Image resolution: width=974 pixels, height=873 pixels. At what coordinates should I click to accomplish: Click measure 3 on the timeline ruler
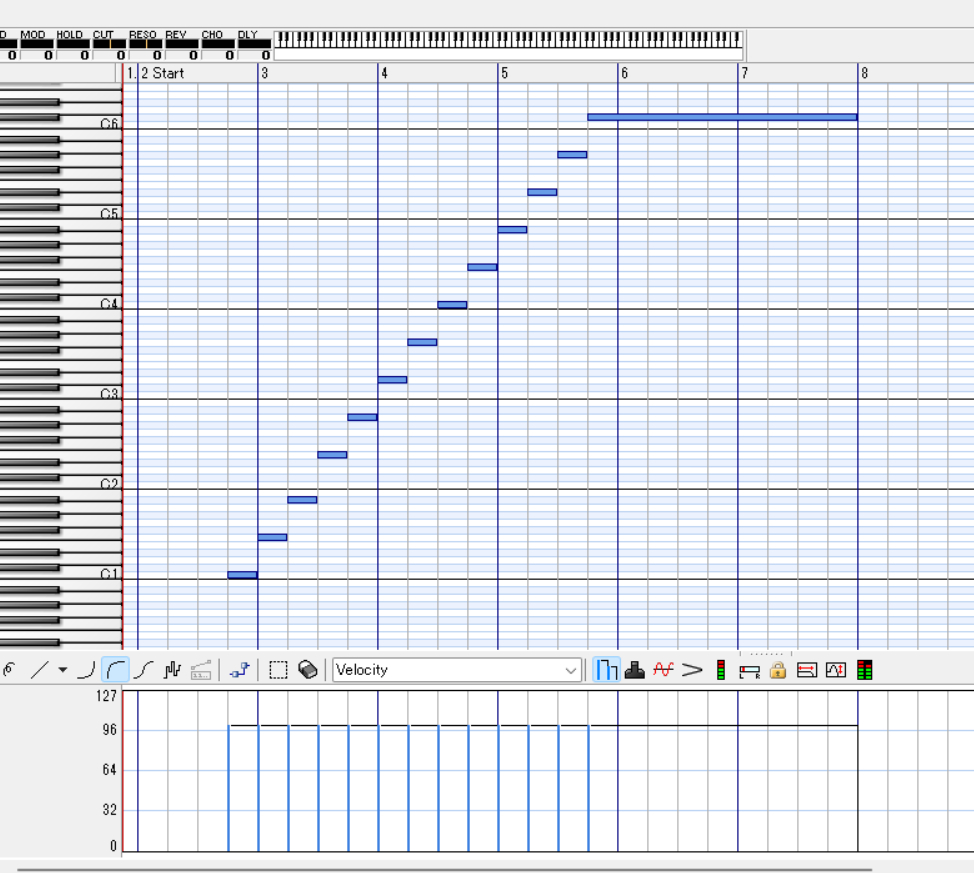(265, 73)
